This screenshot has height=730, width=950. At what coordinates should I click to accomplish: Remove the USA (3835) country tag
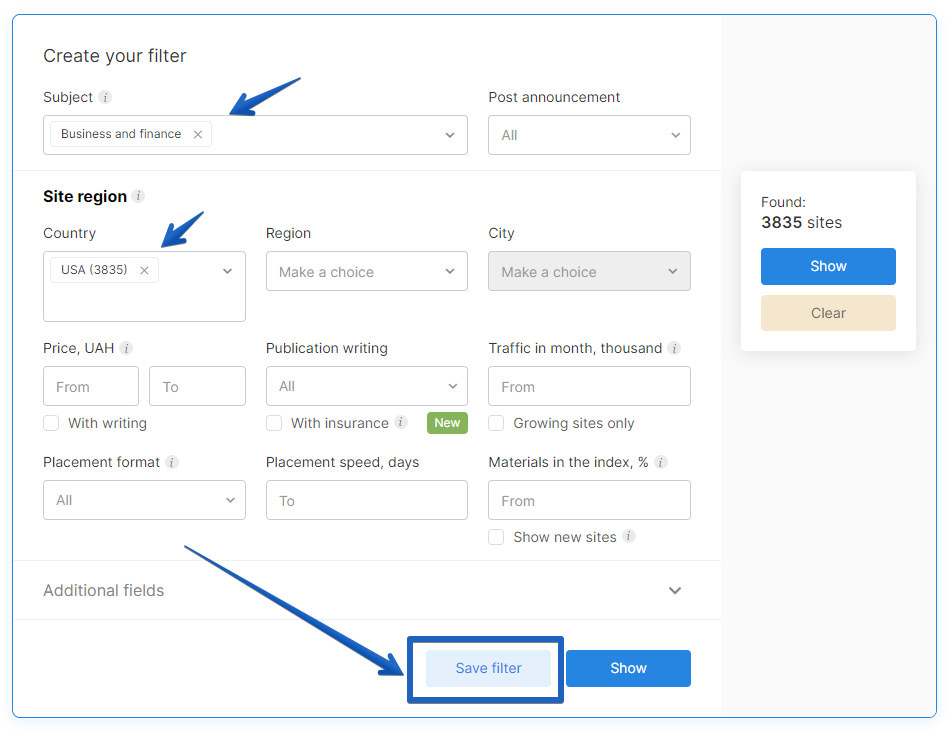[144, 270]
